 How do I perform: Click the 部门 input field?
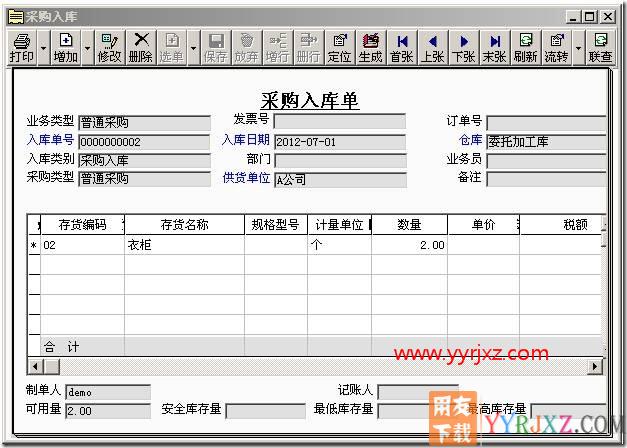click(340, 161)
